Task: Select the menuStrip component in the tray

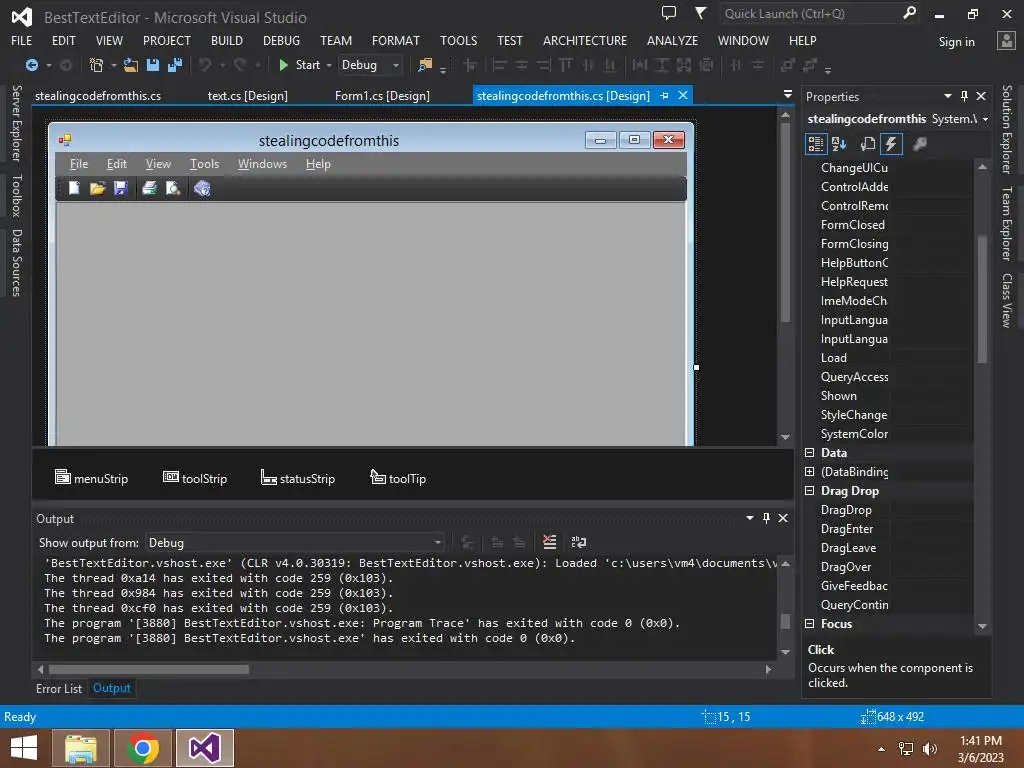Action: [x=91, y=478]
